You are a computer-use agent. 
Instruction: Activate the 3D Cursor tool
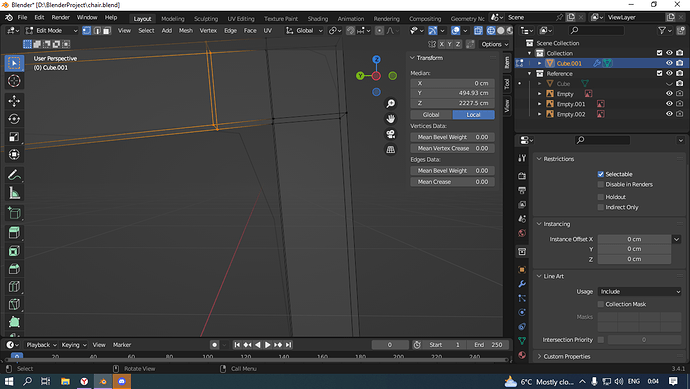14,81
